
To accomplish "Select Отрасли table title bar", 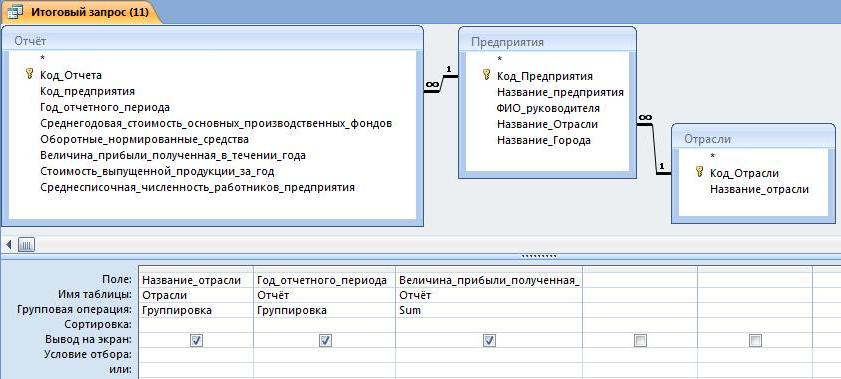I will [x=753, y=139].
